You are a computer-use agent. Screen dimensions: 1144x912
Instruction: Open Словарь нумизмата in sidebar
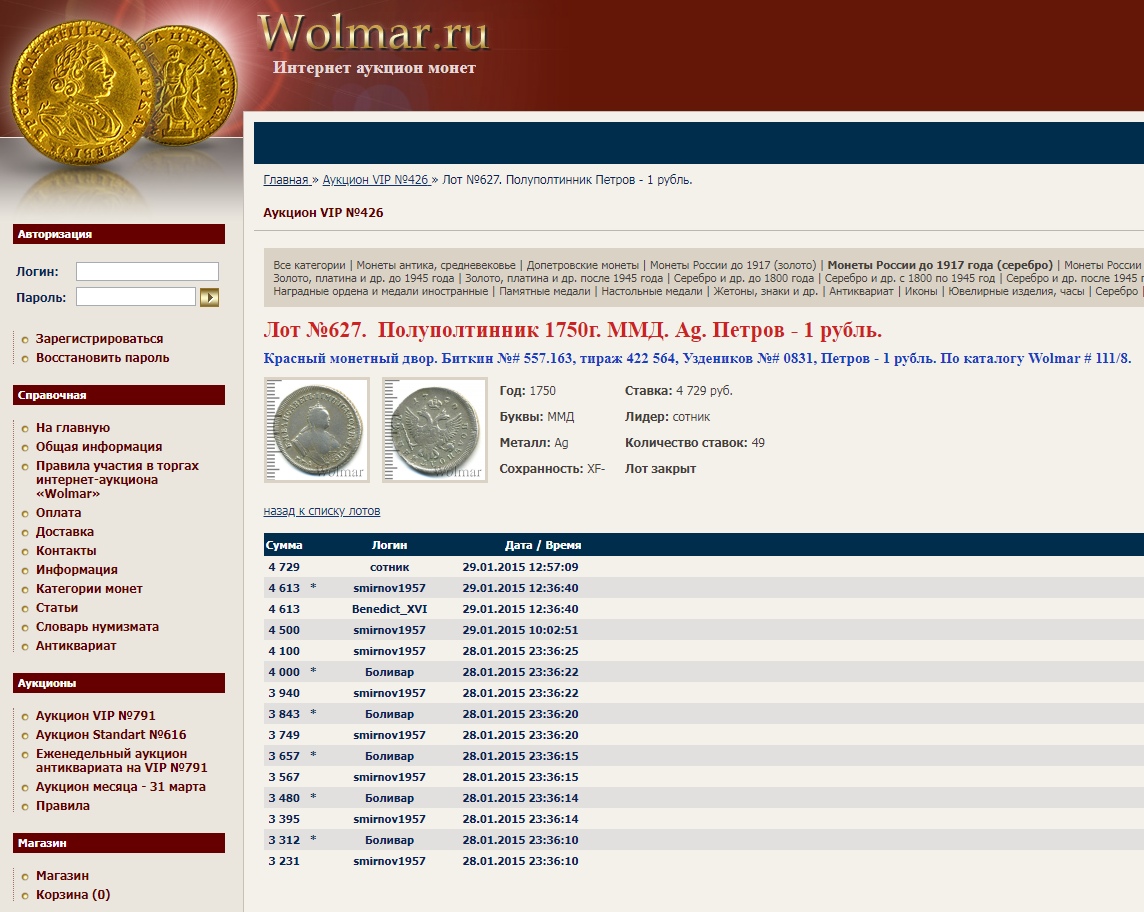click(x=97, y=627)
